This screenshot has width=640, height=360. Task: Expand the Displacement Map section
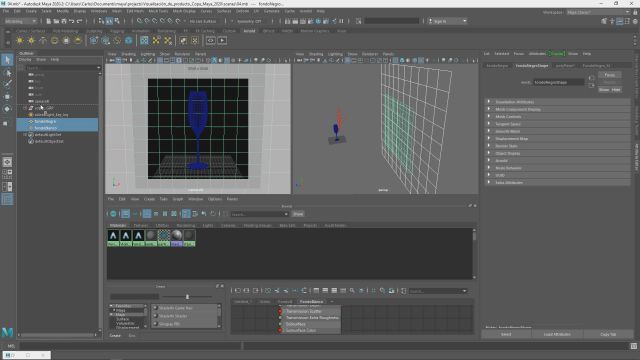[x=557, y=138]
